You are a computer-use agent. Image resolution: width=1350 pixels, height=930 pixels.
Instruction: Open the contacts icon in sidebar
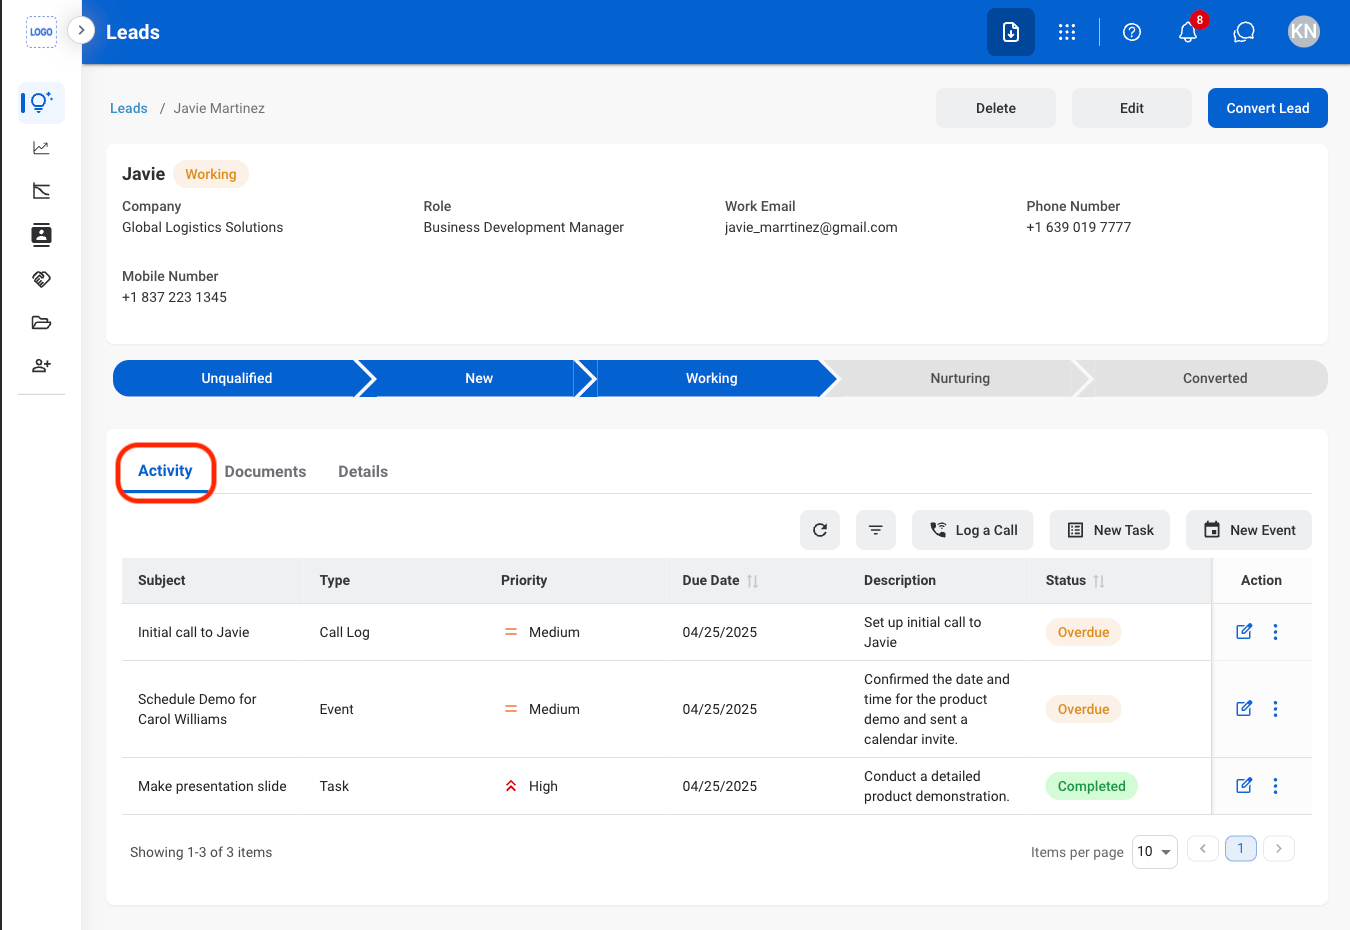tap(41, 235)
